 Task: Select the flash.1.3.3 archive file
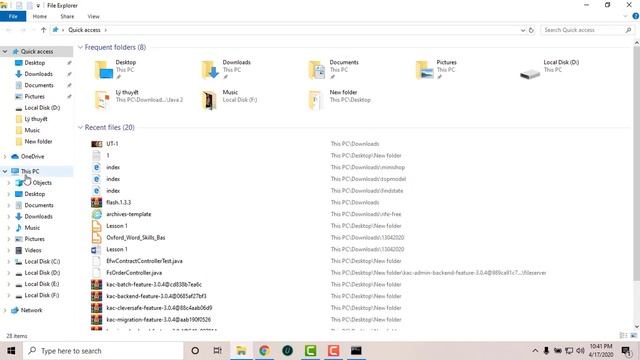118,202
